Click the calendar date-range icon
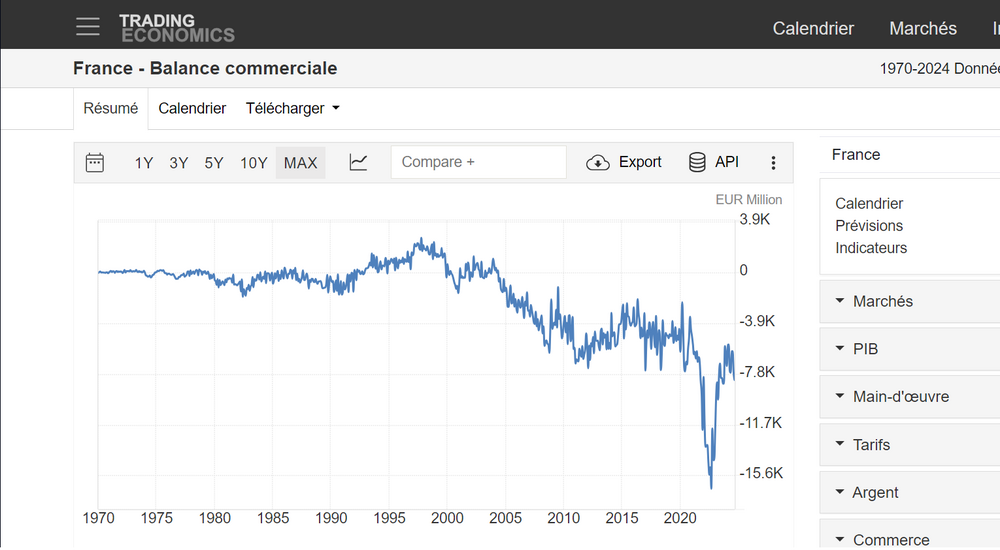Viewport: 1000px width, 550px height. 95,162
